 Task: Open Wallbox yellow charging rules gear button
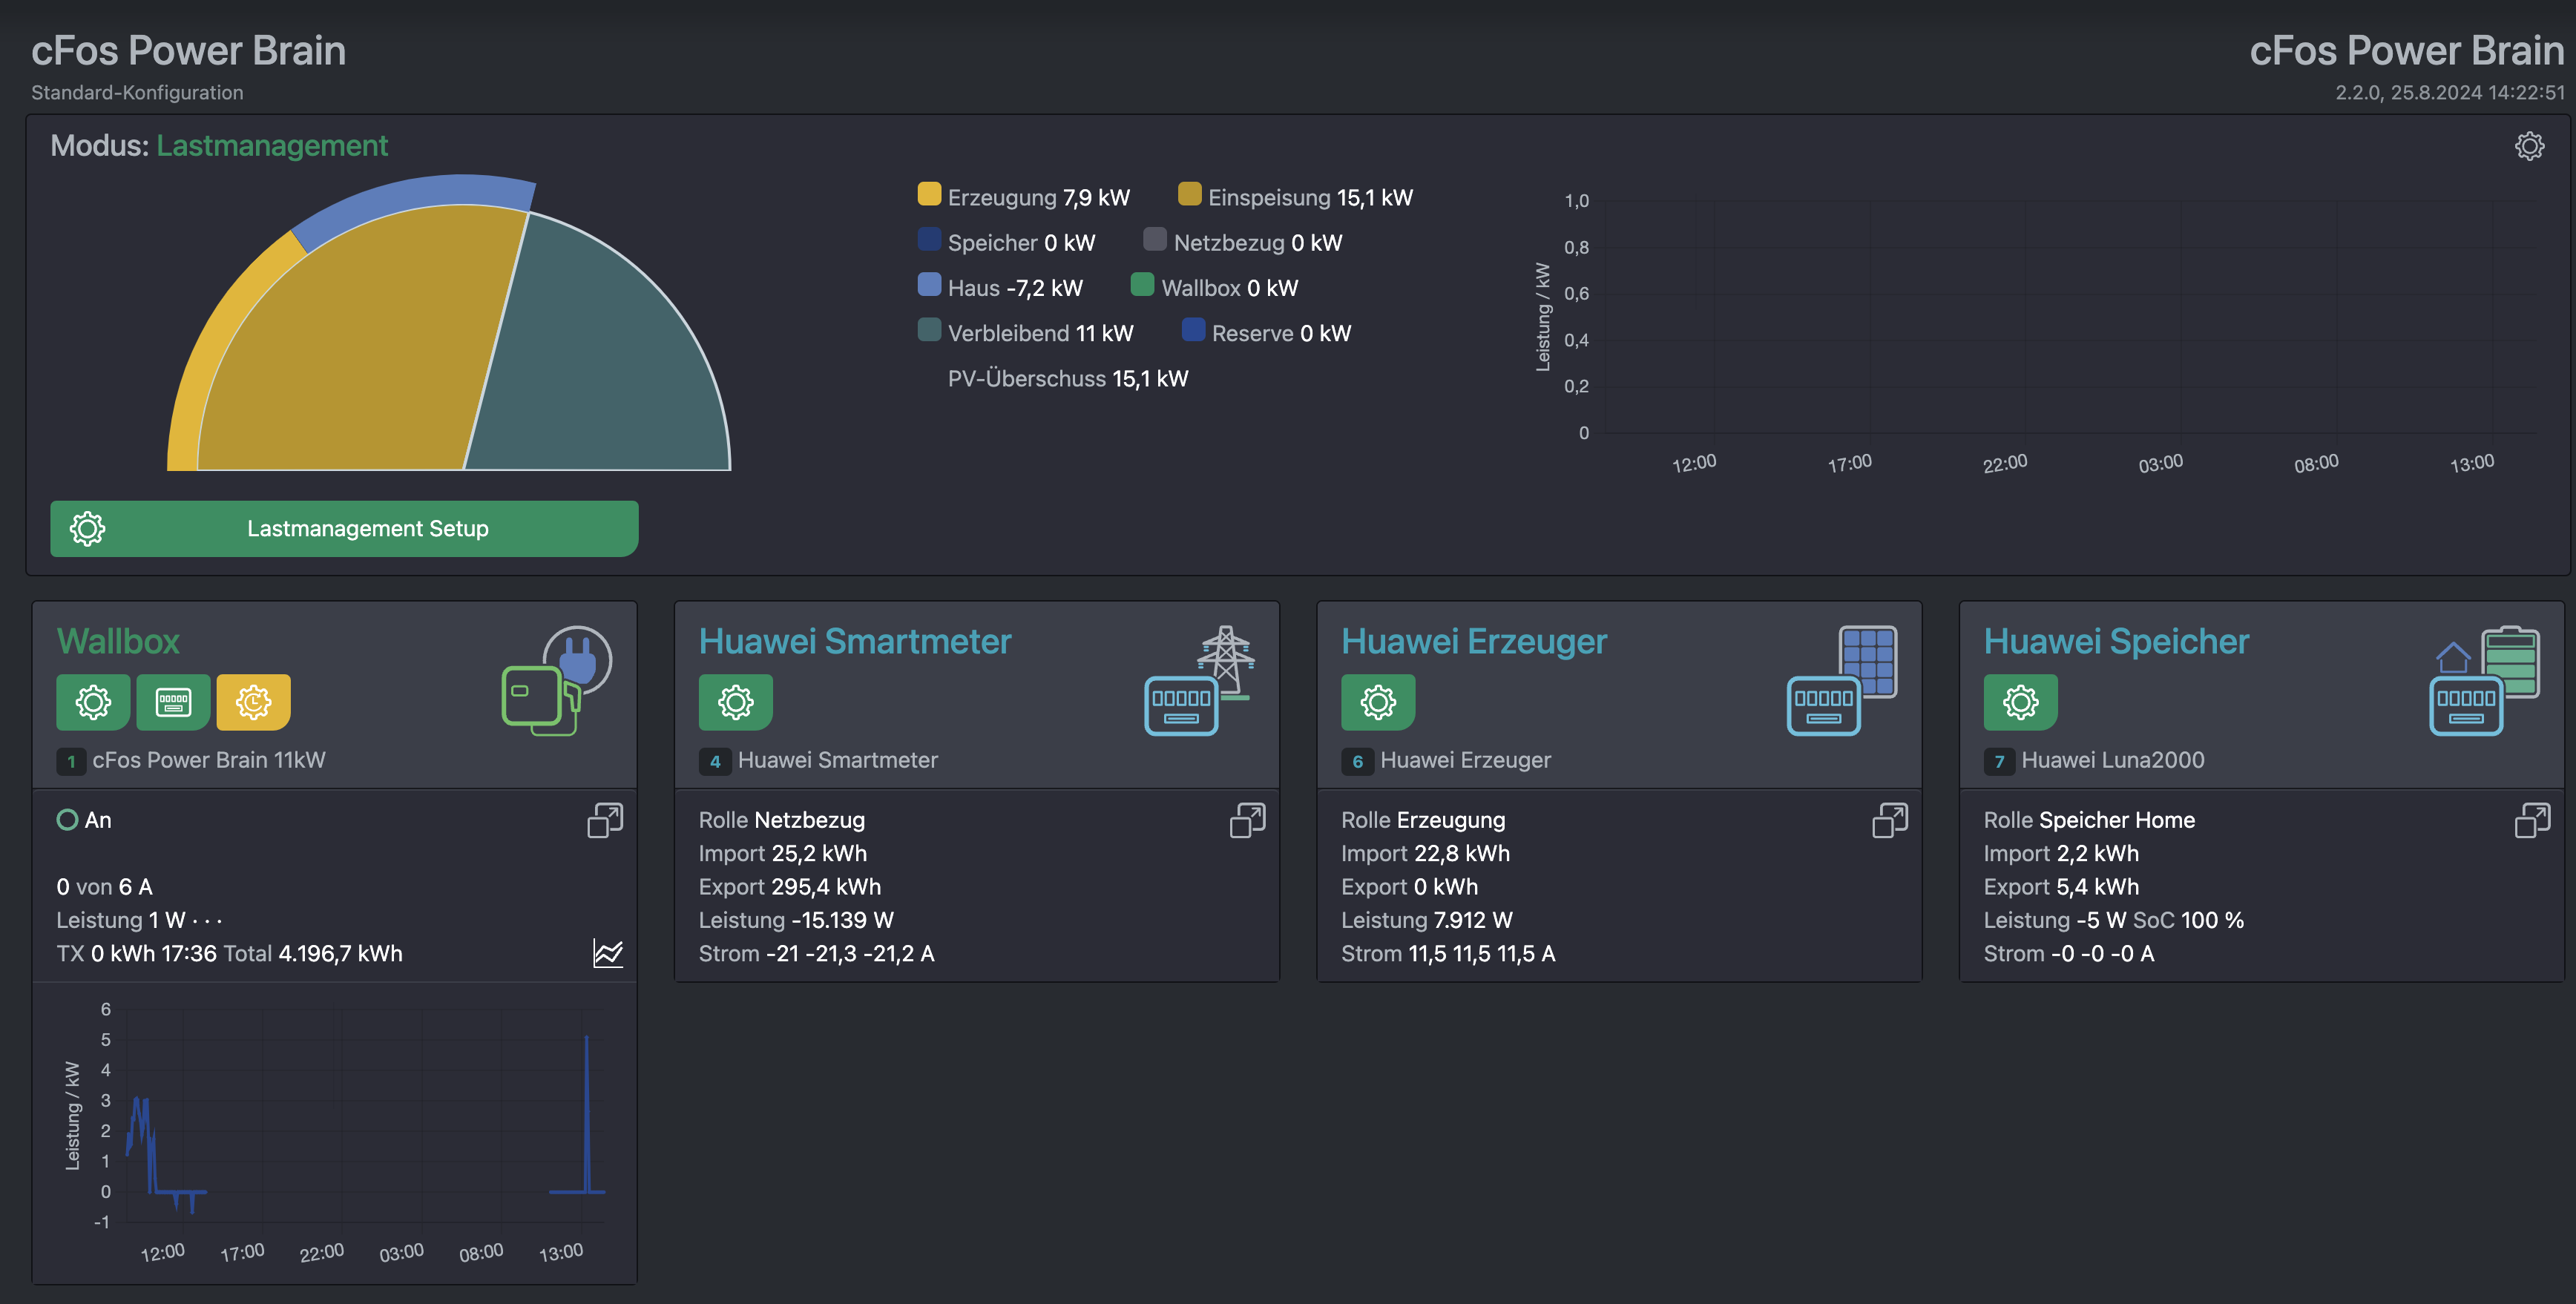point(253,702)
